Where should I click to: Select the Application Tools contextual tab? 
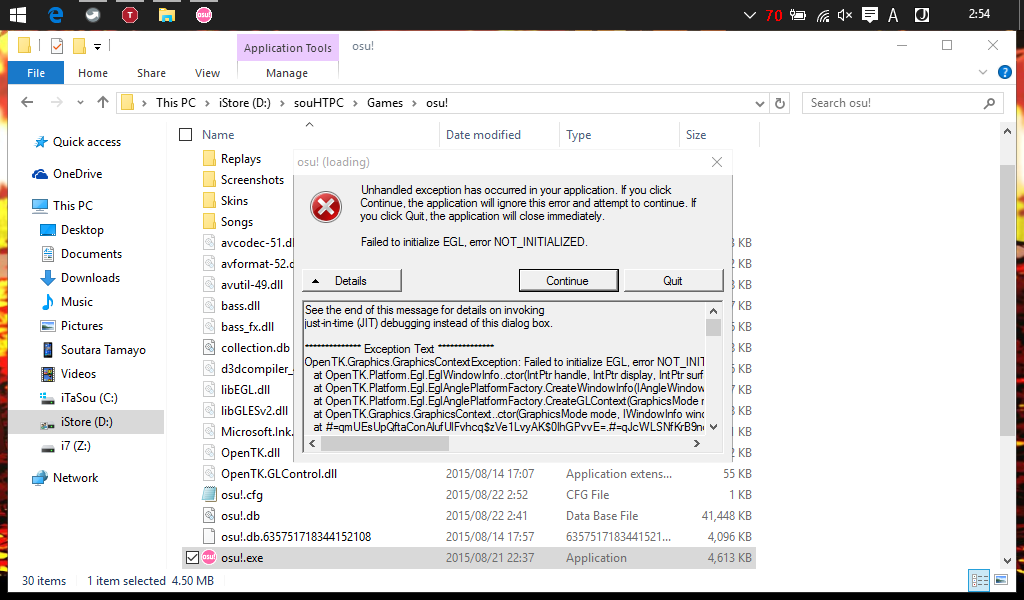(x=288, y=48)
